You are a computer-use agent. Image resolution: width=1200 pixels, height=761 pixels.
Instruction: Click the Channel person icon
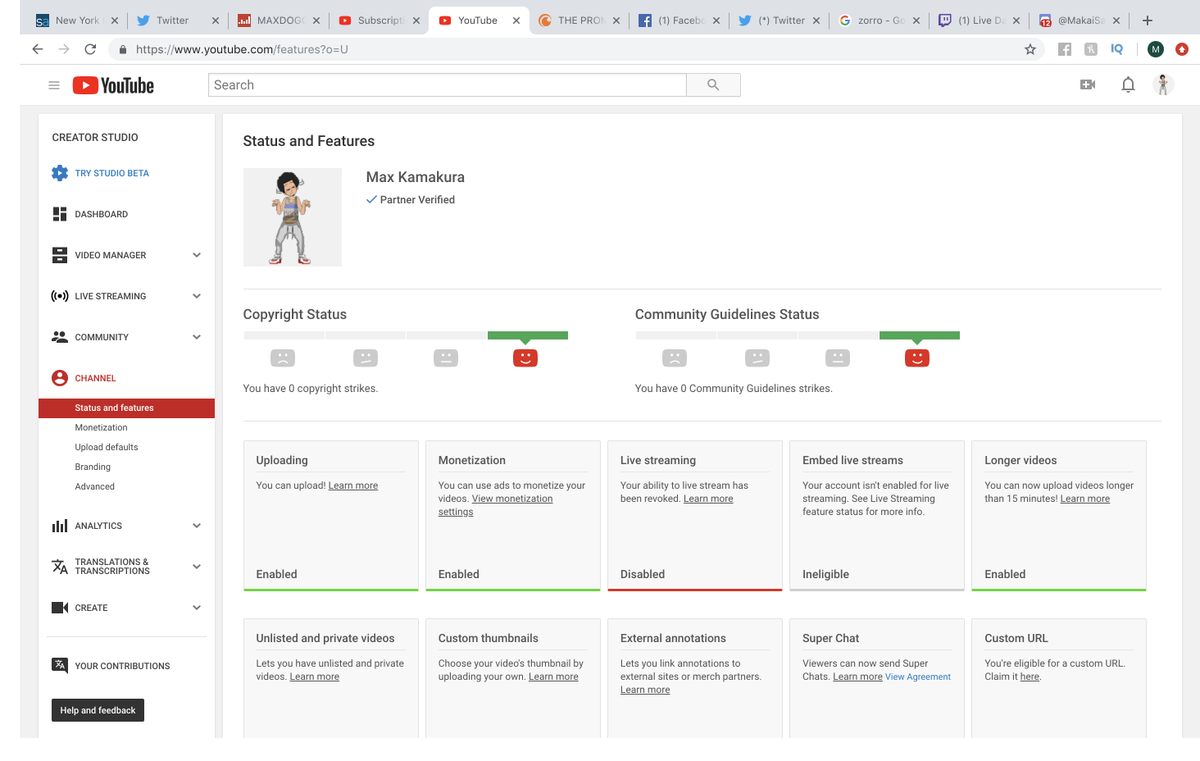(x=60, y=378)
